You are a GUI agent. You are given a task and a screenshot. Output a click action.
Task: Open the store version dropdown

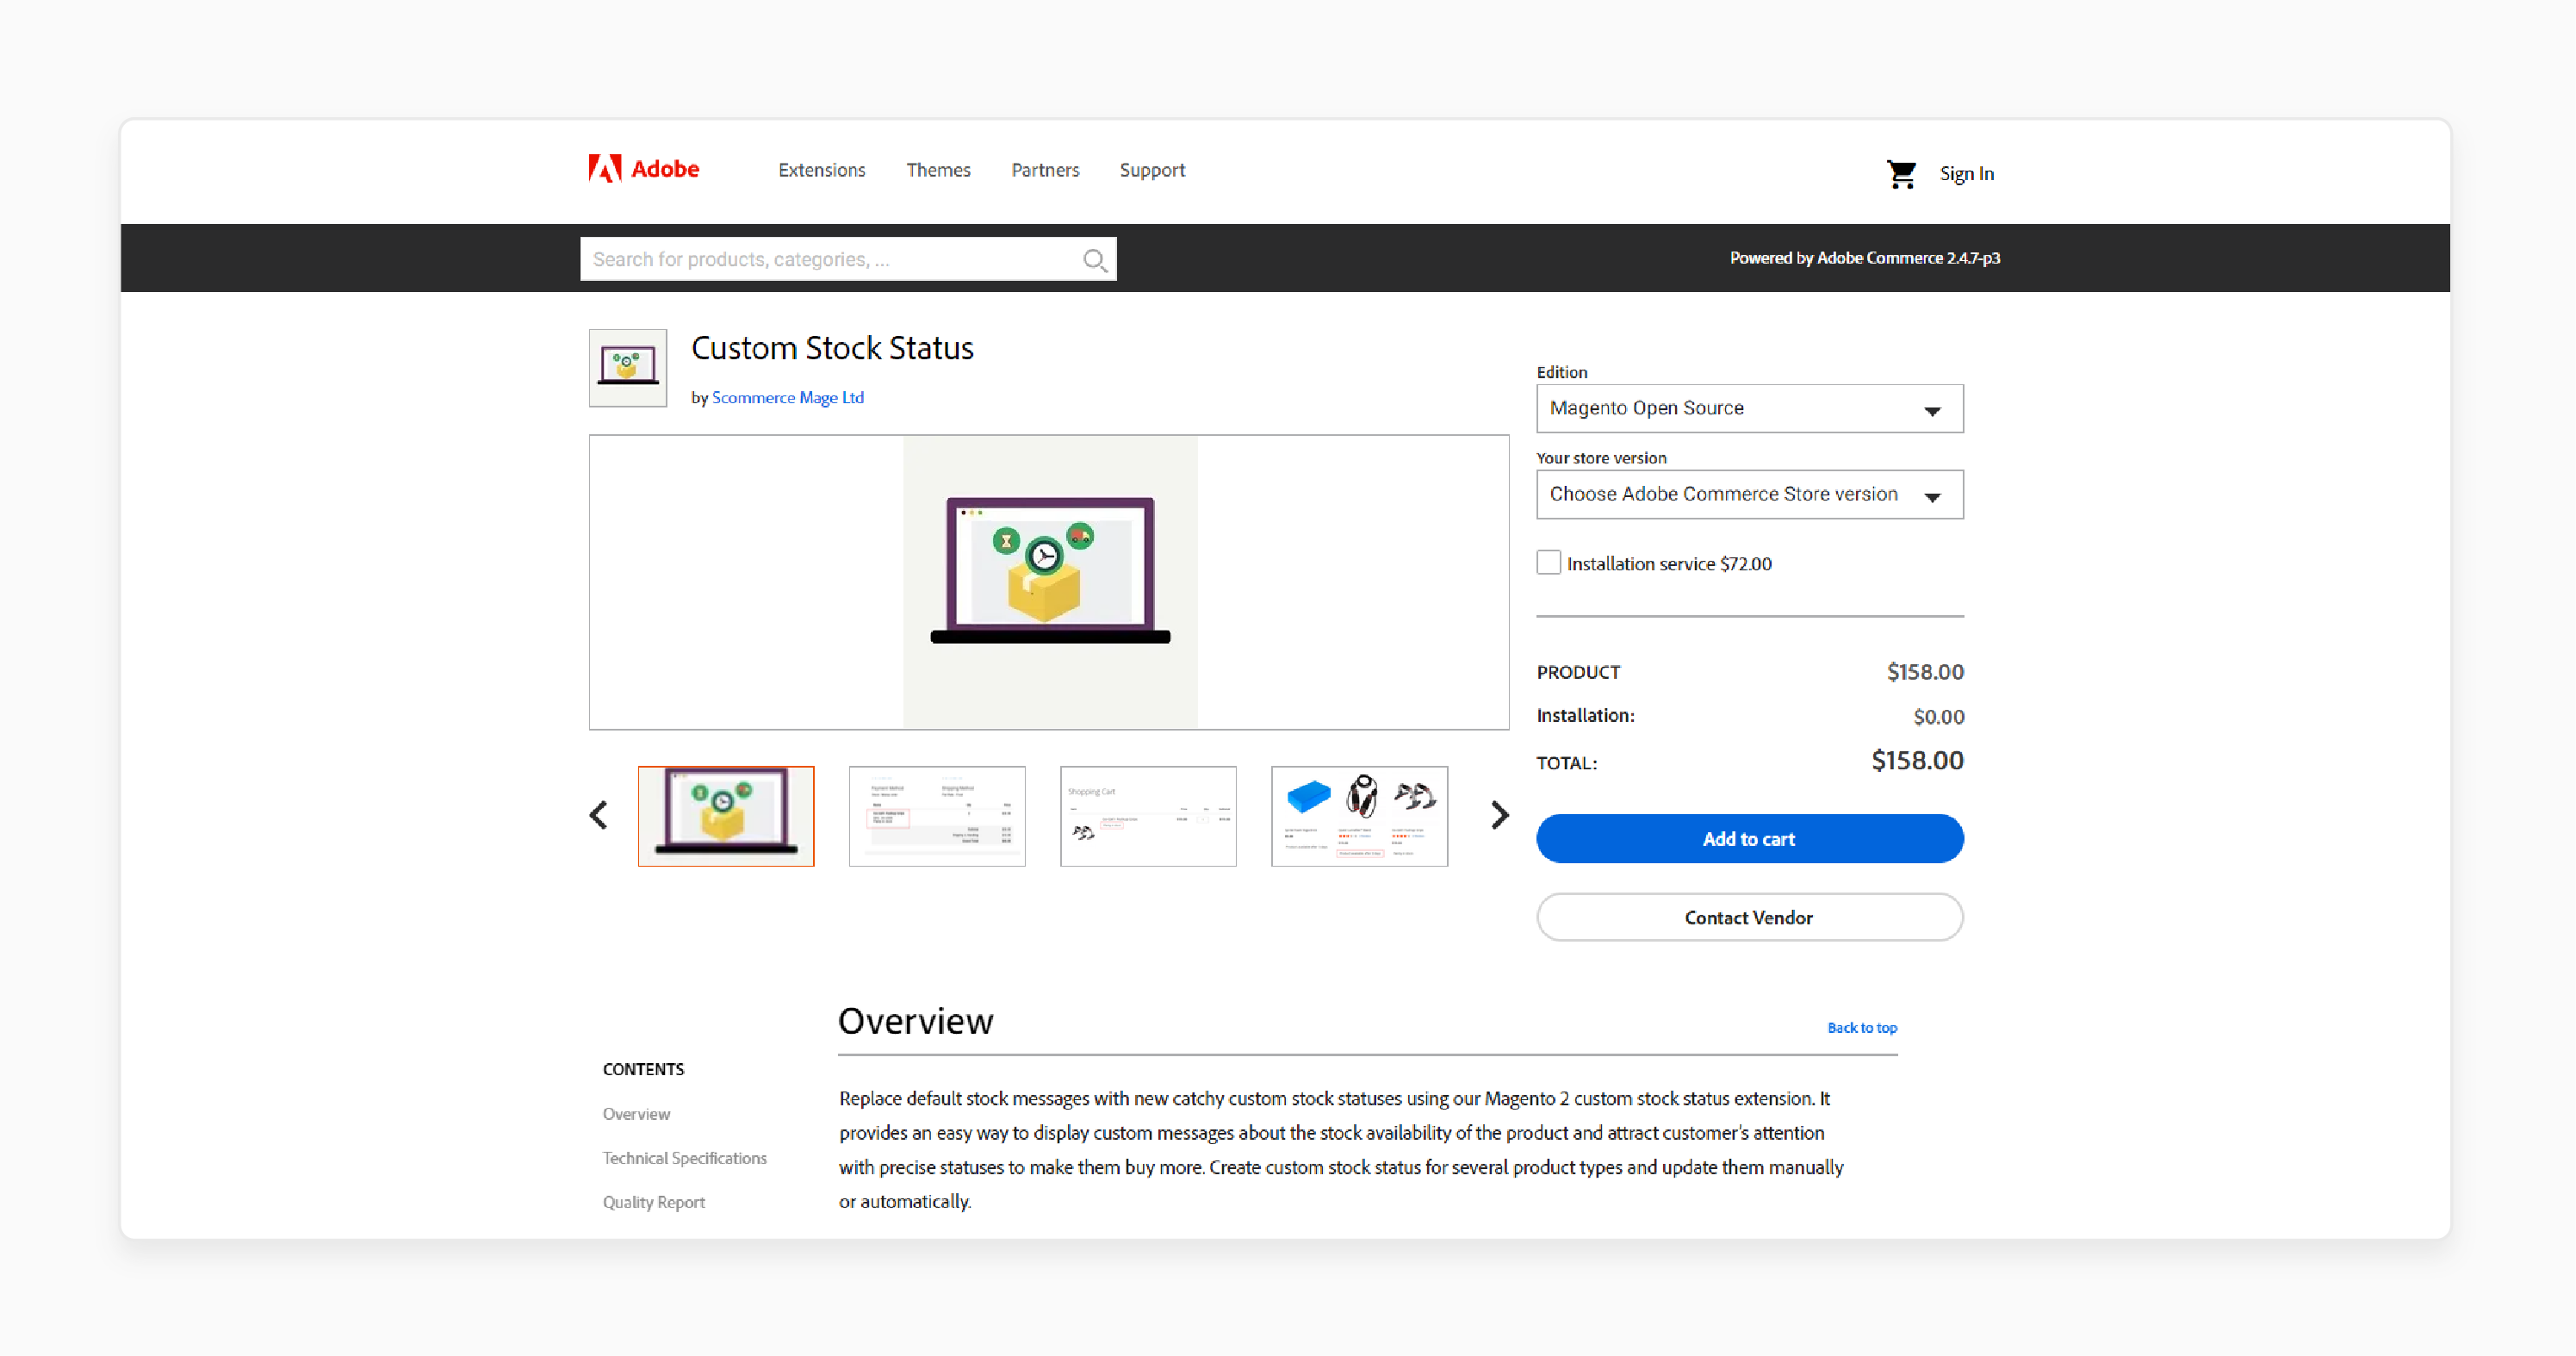tap(1749, 494)
